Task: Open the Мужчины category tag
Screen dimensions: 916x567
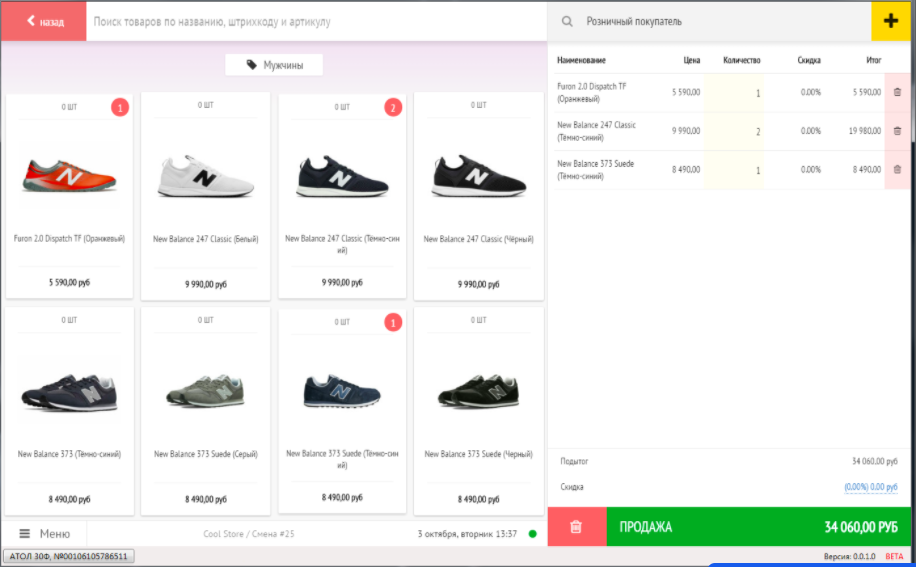Action: 274,65
